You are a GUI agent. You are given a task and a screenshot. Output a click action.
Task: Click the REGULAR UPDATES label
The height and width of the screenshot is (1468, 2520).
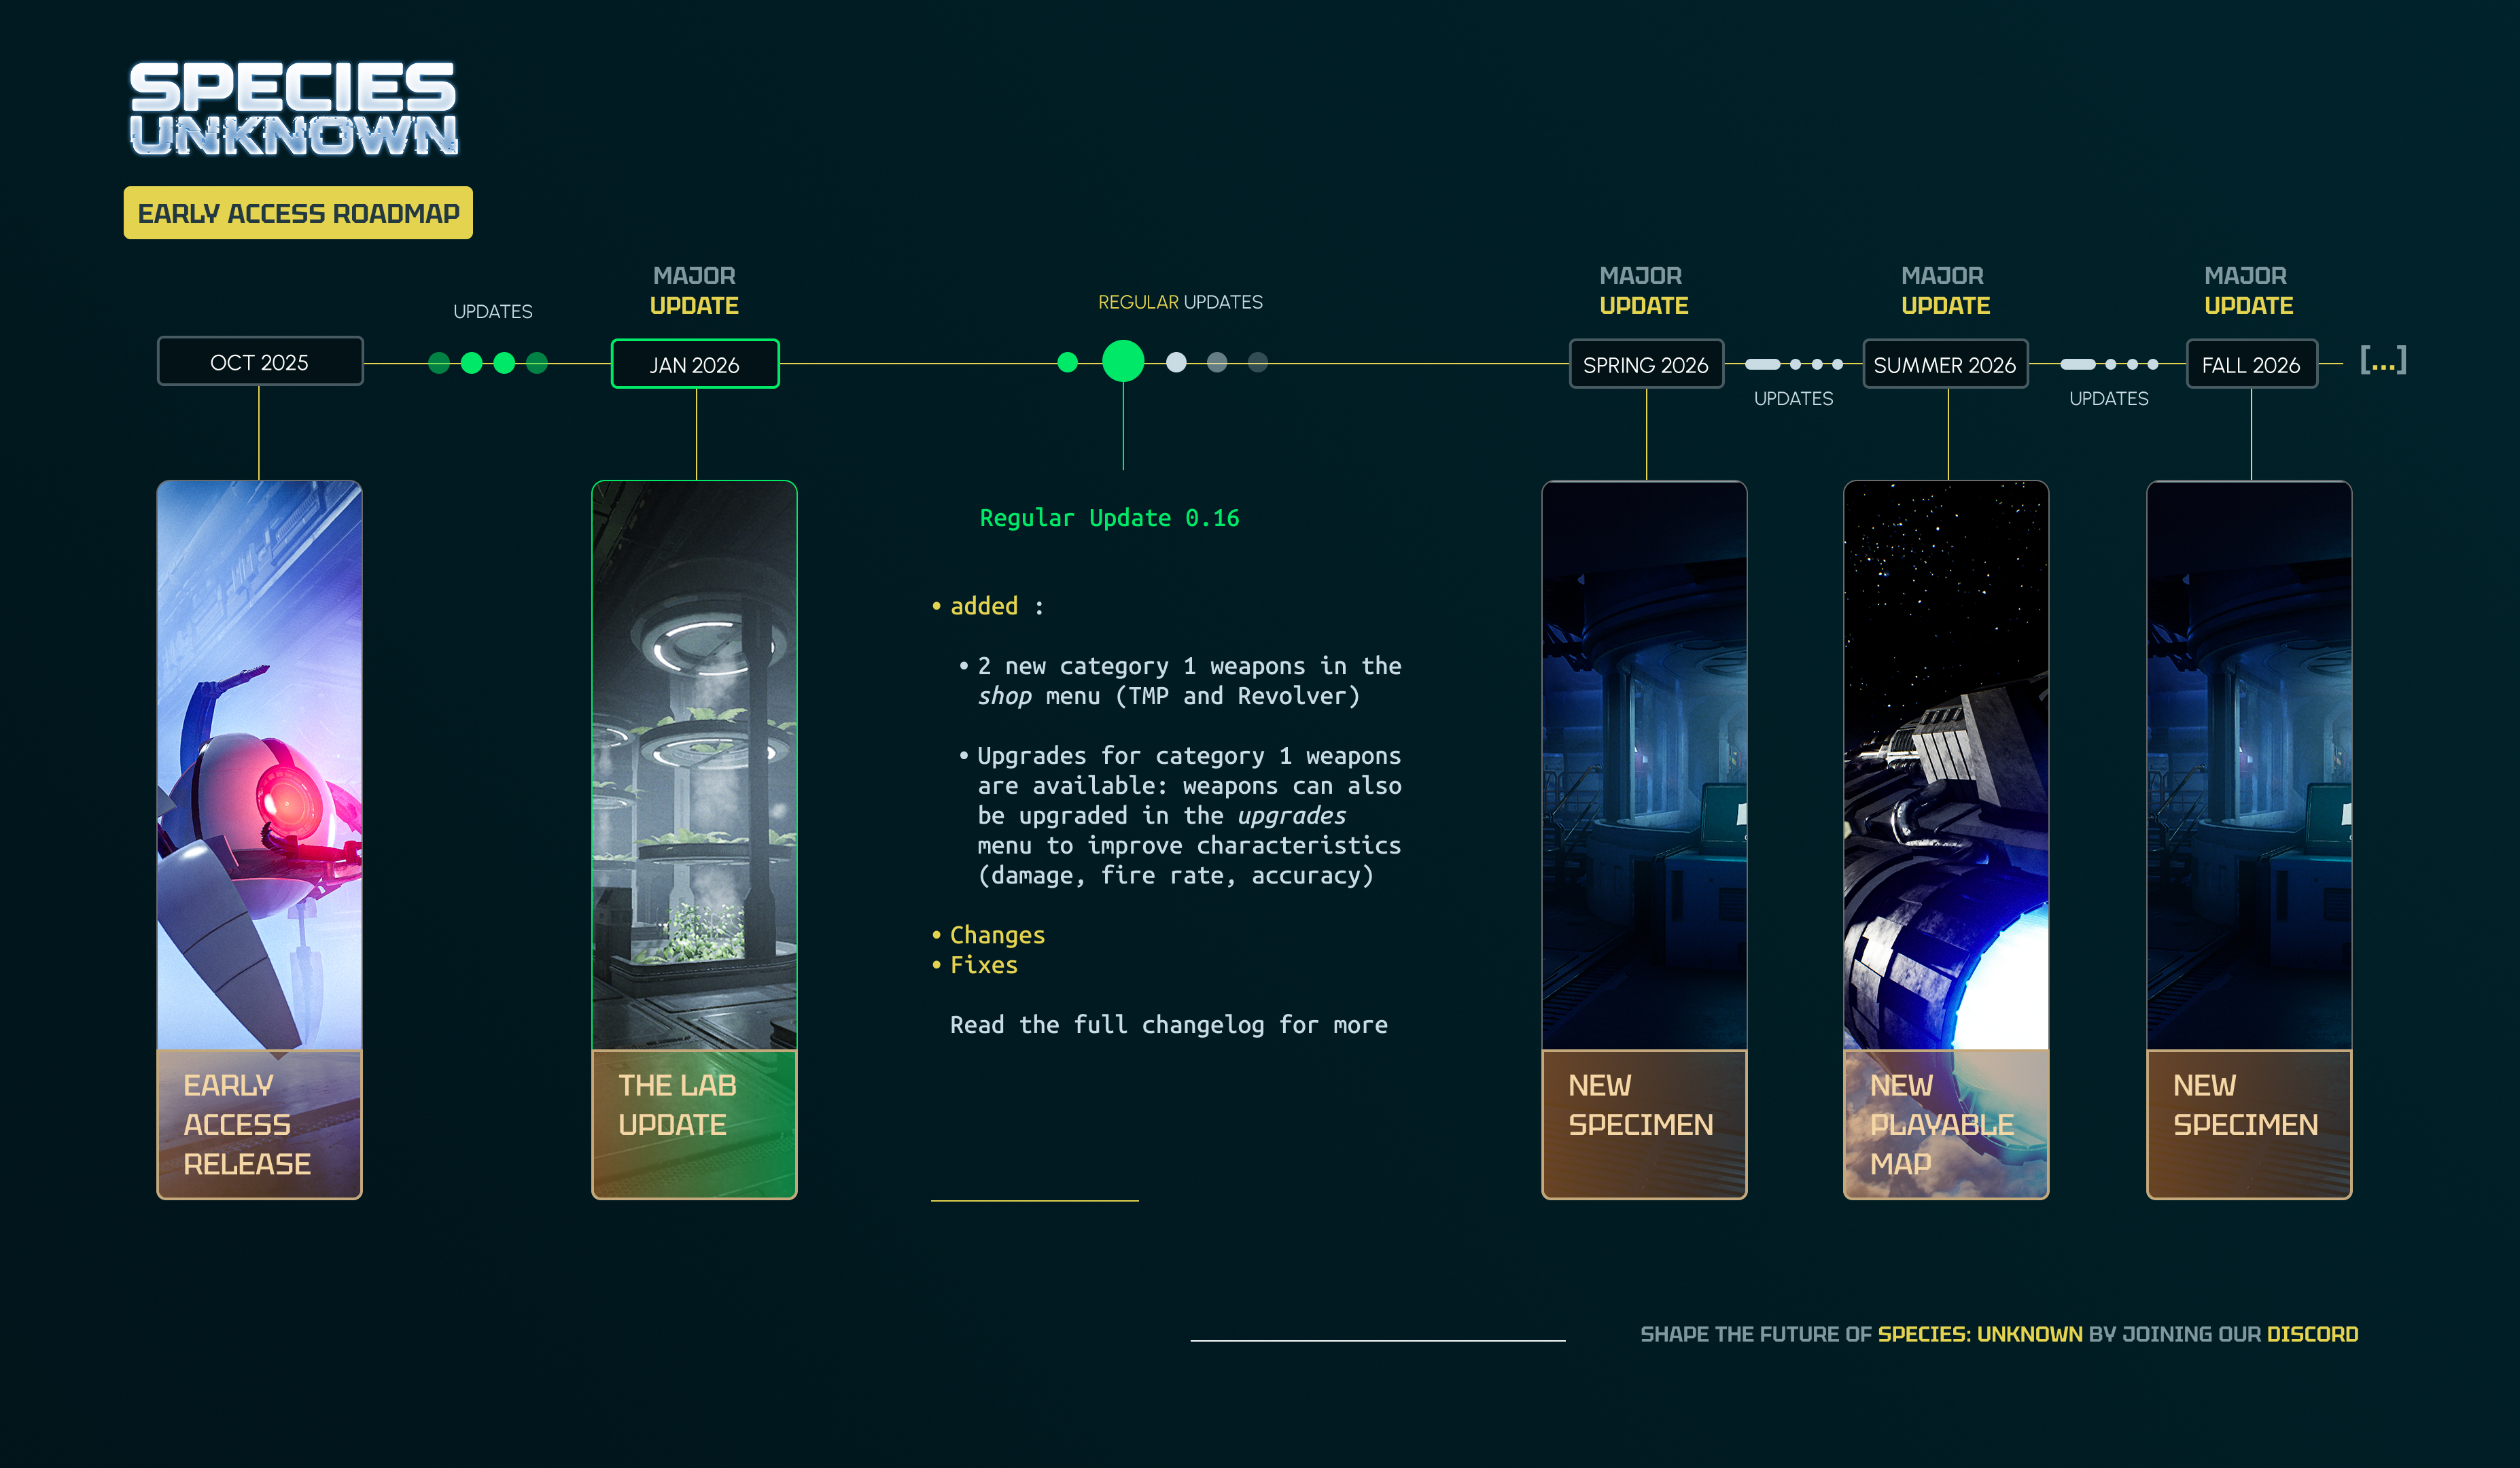1180,302
